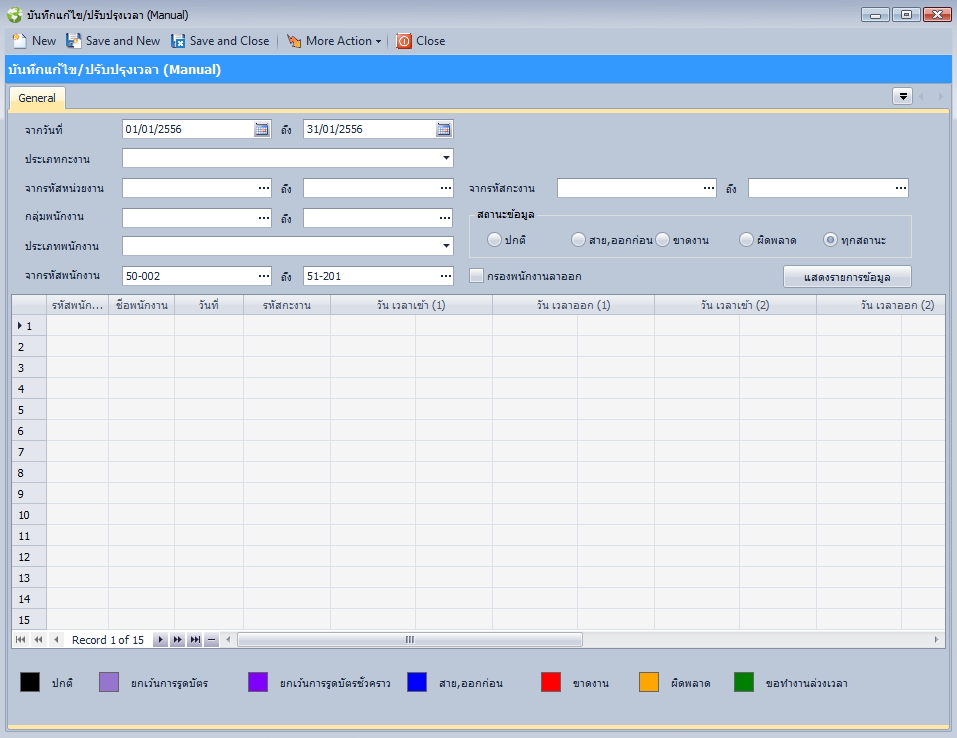Select the ขาดงาน status radio button
The width and height of the screenshot is (957, 738).
[x=662, y=240]
